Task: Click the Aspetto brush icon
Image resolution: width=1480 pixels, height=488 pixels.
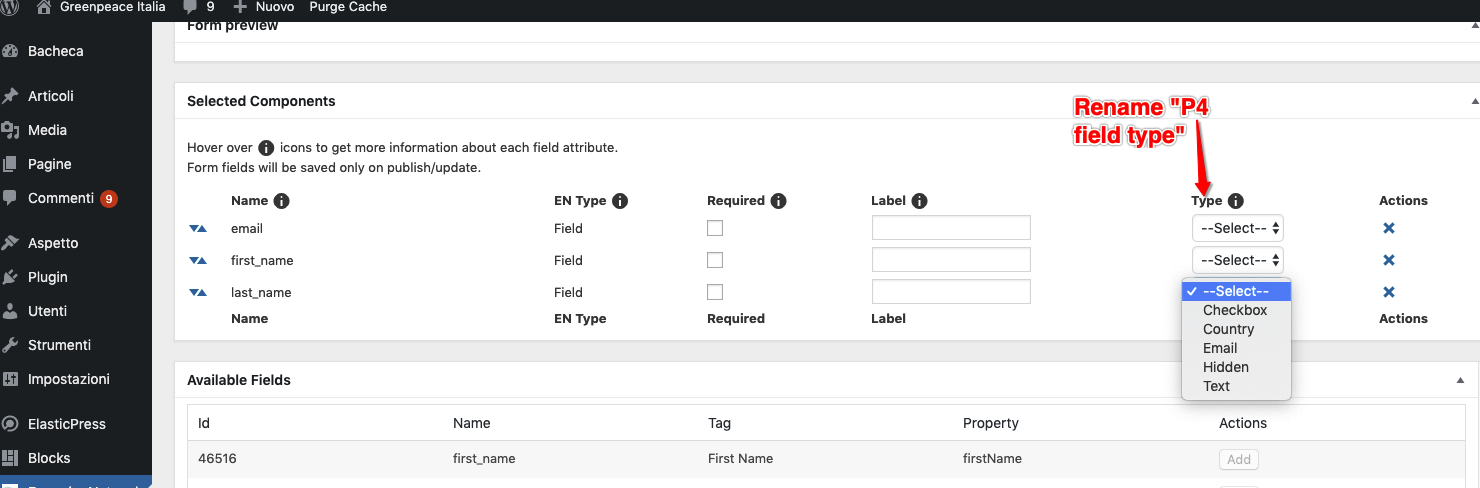Action: point(10,243)
